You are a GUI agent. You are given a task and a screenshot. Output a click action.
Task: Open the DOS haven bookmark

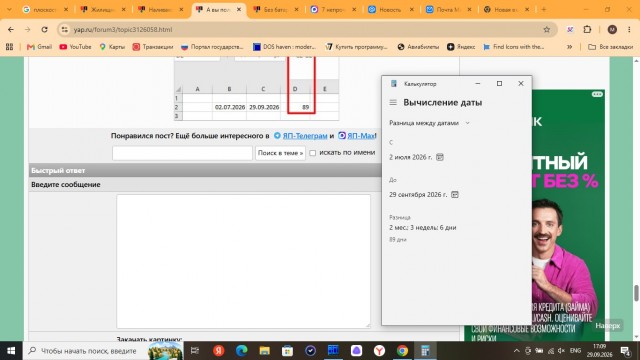pyautogui.click(x=284, y=47)
